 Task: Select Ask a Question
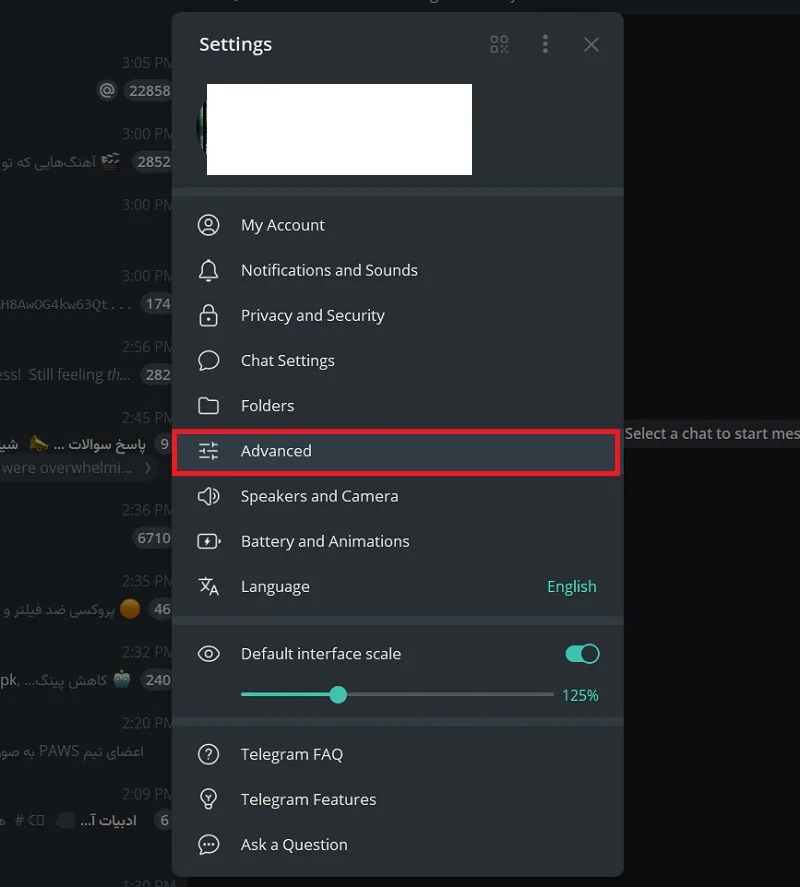[398, 845]
